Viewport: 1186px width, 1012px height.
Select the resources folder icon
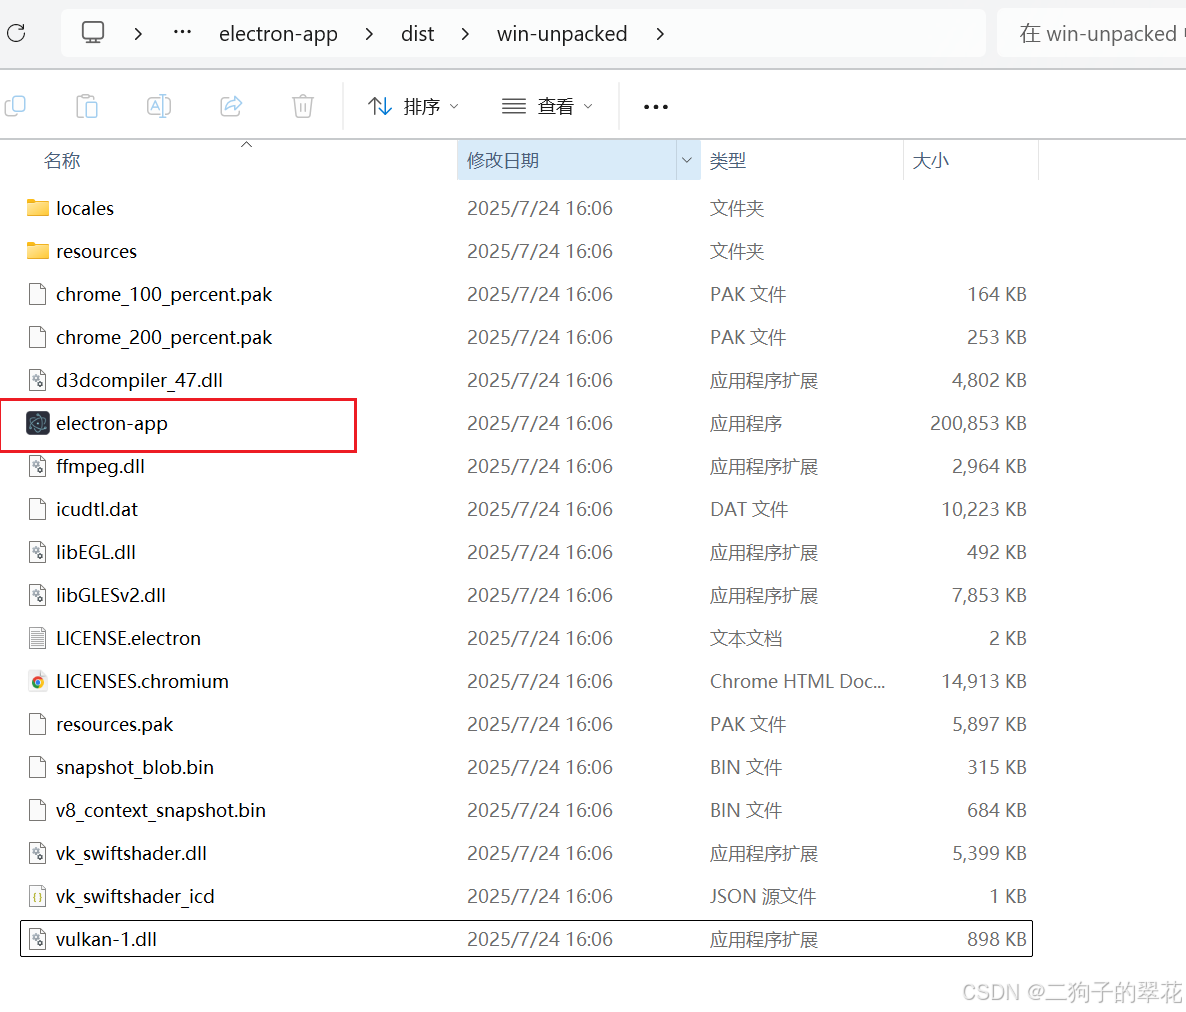pyautogui.click(x=38, y=251)
